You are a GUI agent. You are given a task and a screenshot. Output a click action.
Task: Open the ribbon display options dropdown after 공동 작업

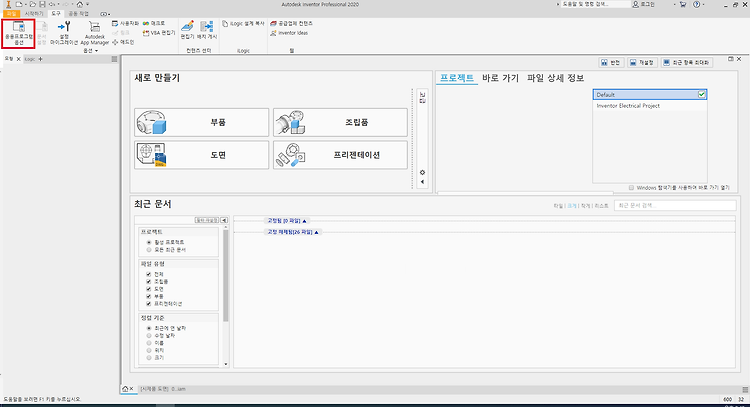click(104, 14)
